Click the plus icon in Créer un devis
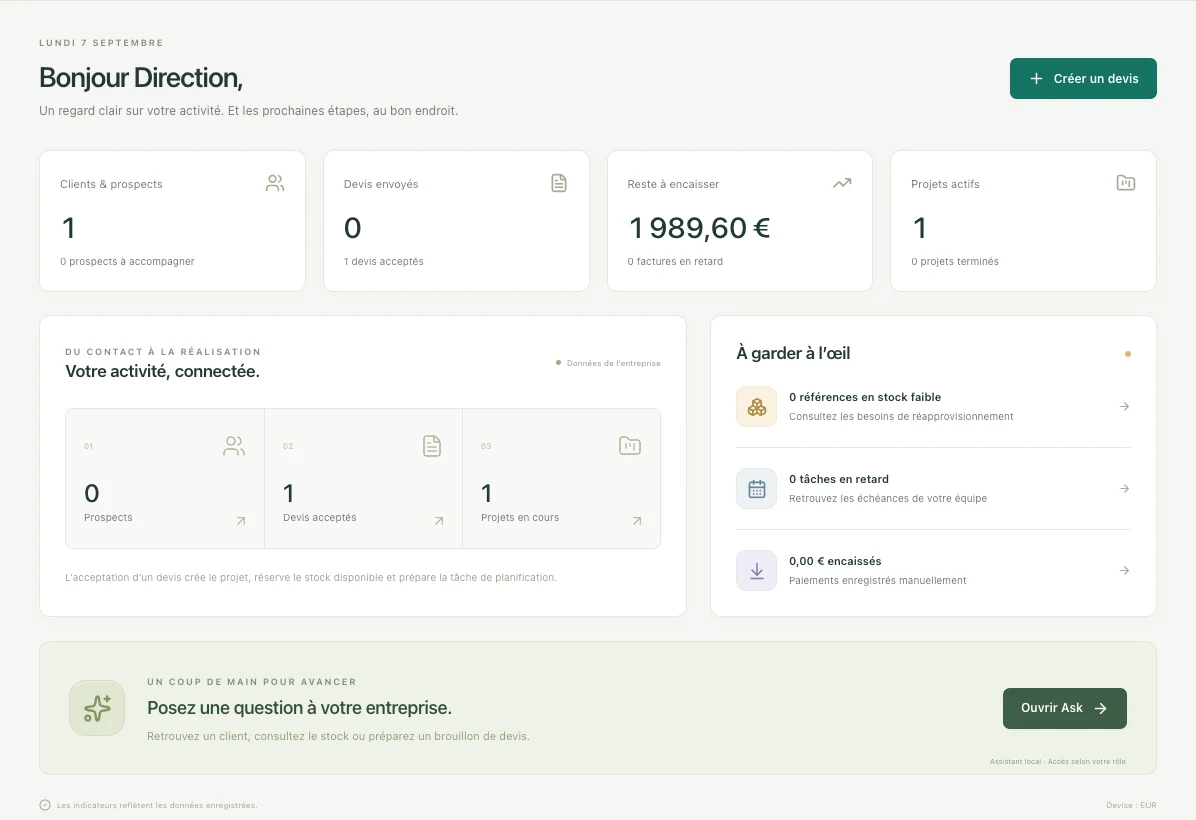 coord(1036,79)
